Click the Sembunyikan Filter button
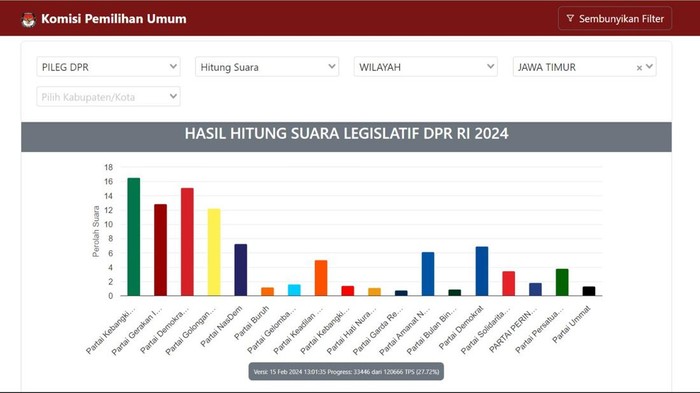The image size is (700, 393). point(615,18)
